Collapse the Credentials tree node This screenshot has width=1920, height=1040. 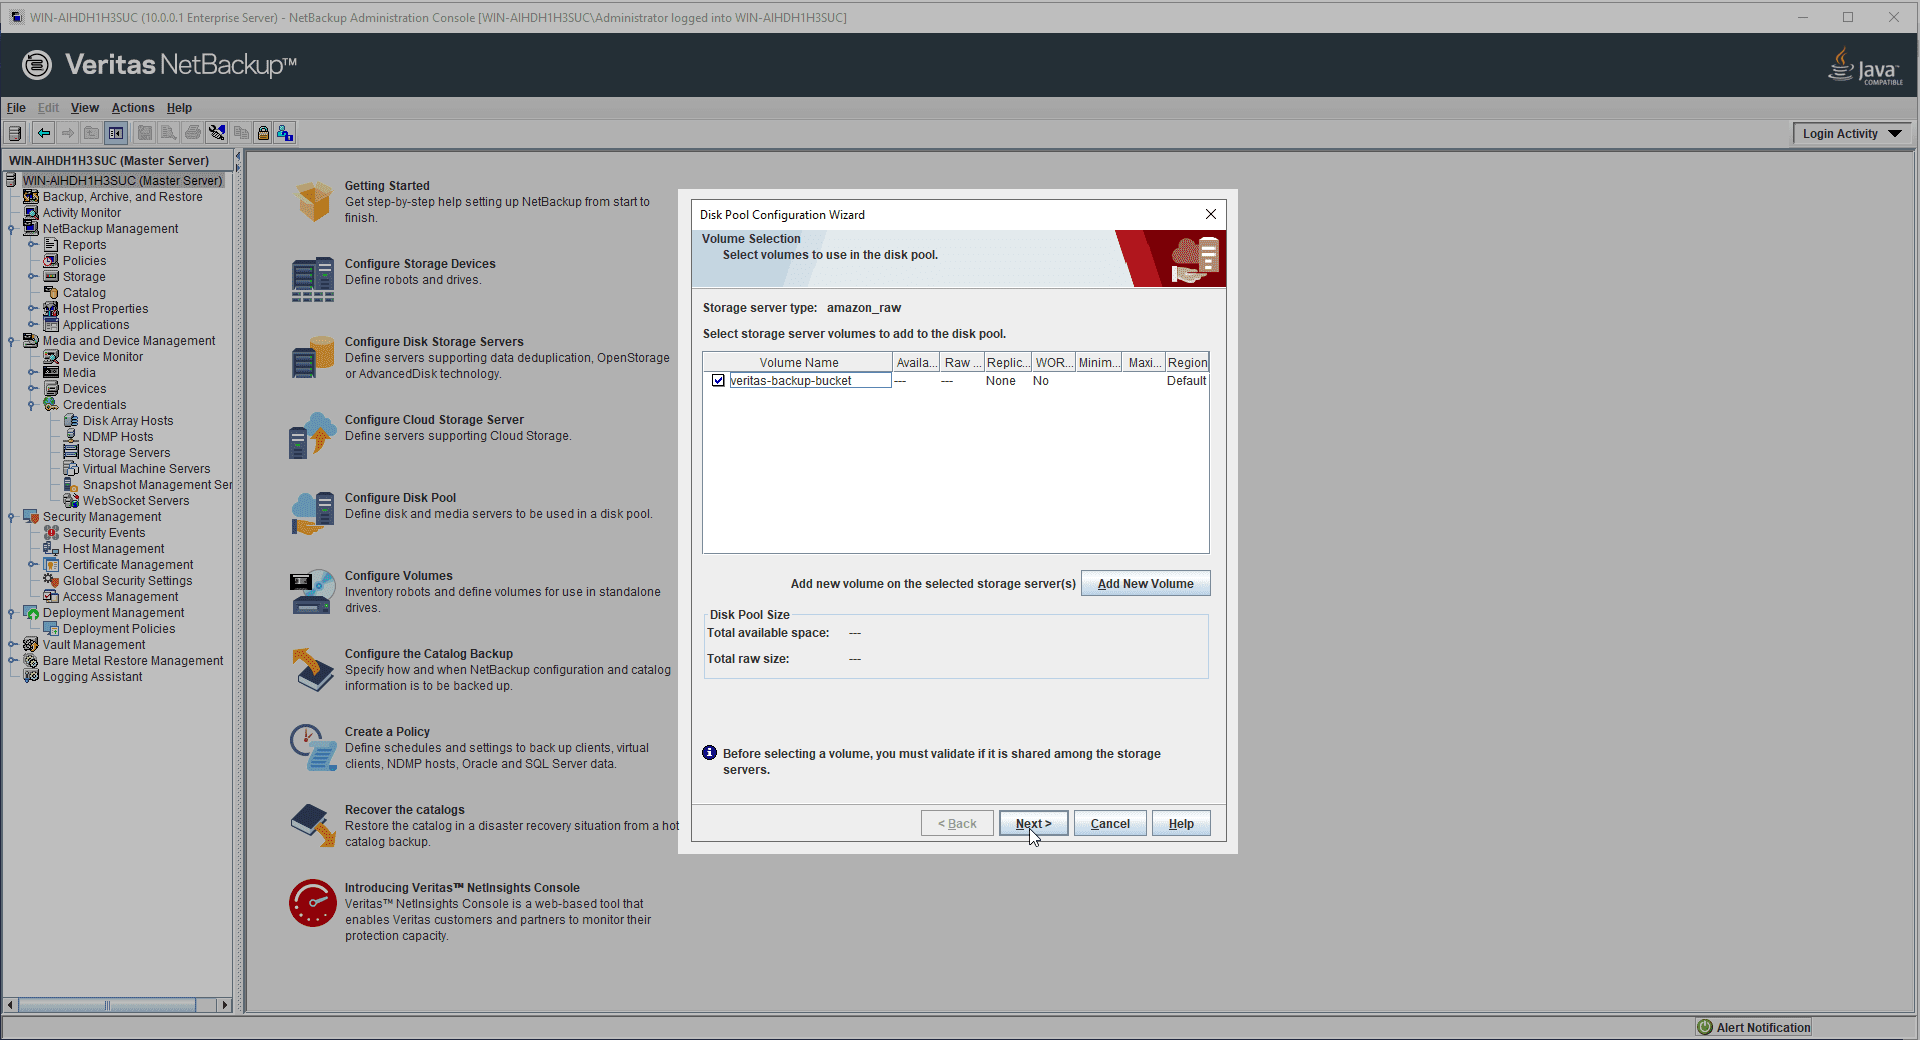[32, 405]
